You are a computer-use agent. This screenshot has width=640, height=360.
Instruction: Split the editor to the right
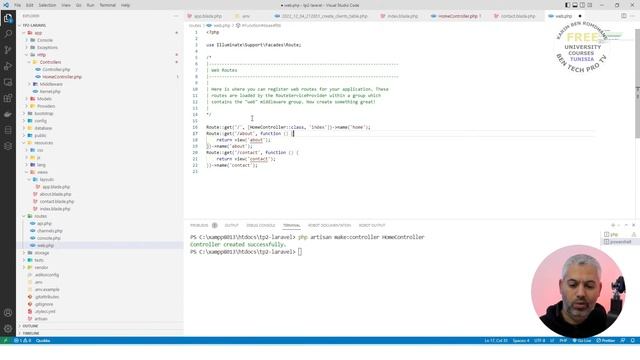coord(624,16)
